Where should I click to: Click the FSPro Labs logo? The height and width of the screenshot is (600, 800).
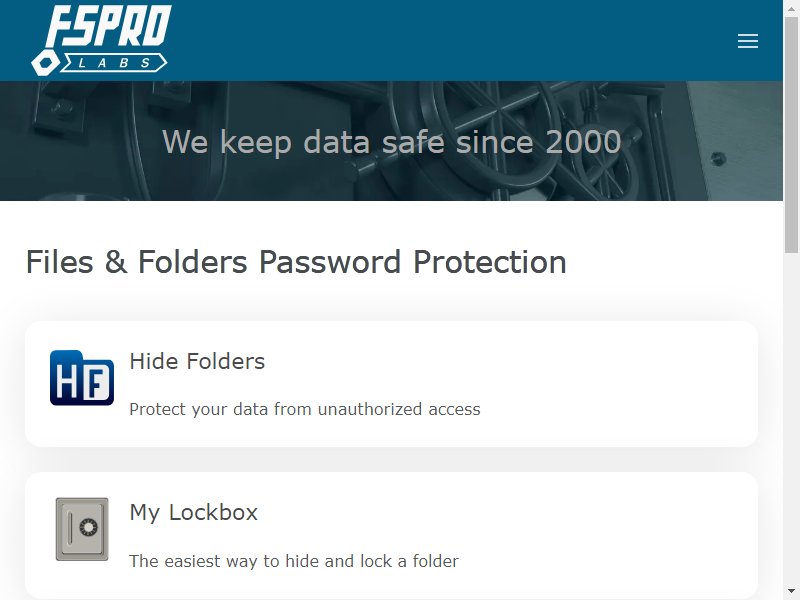pyautogui.click(x=101, y=40)
